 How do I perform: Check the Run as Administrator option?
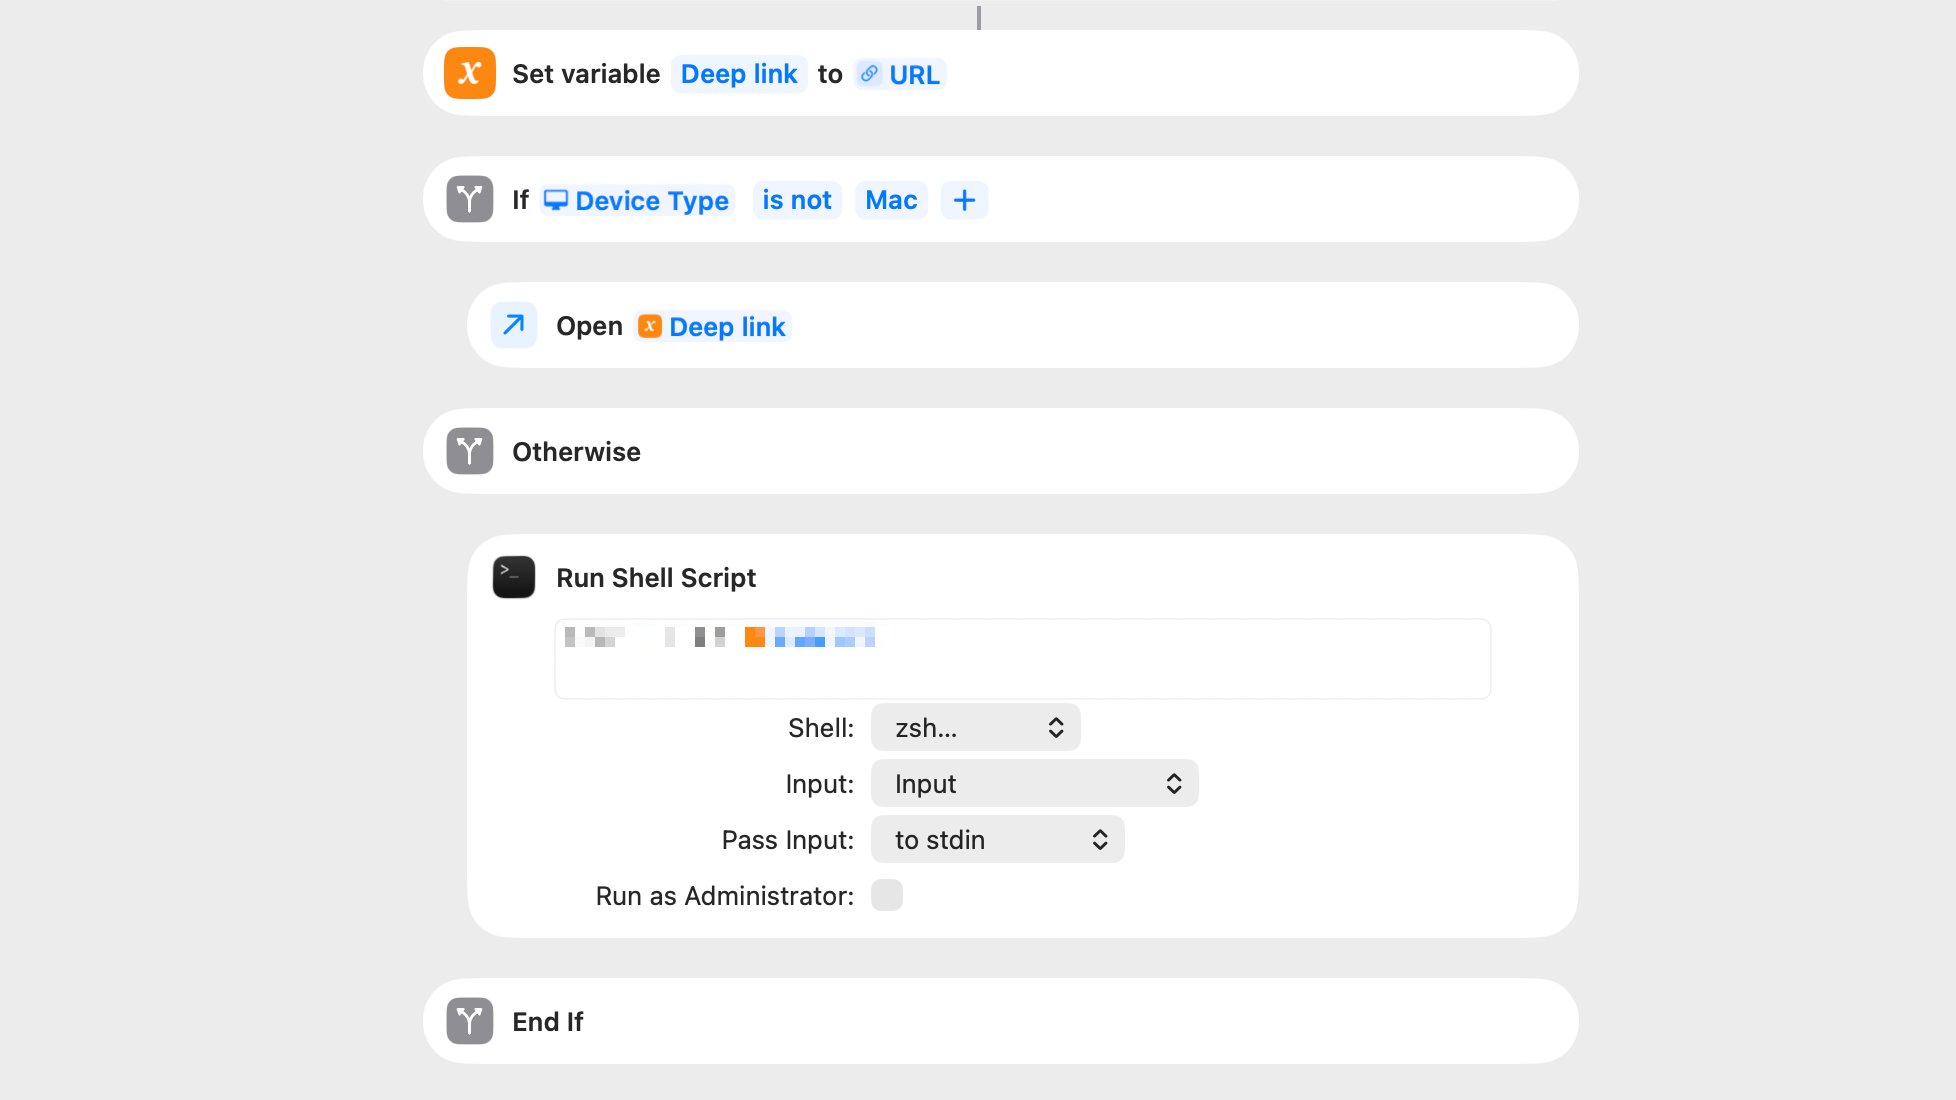pyautogui.click(x=886, y=895)
